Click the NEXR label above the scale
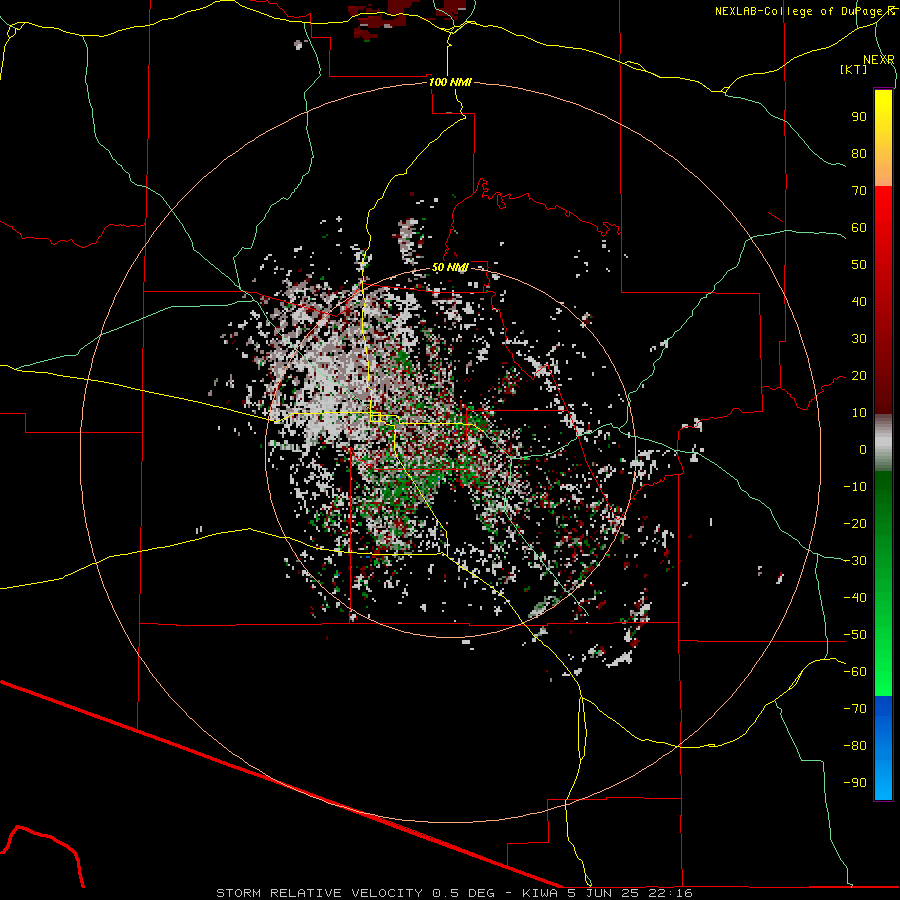900x900 pixels. (878, 60)
